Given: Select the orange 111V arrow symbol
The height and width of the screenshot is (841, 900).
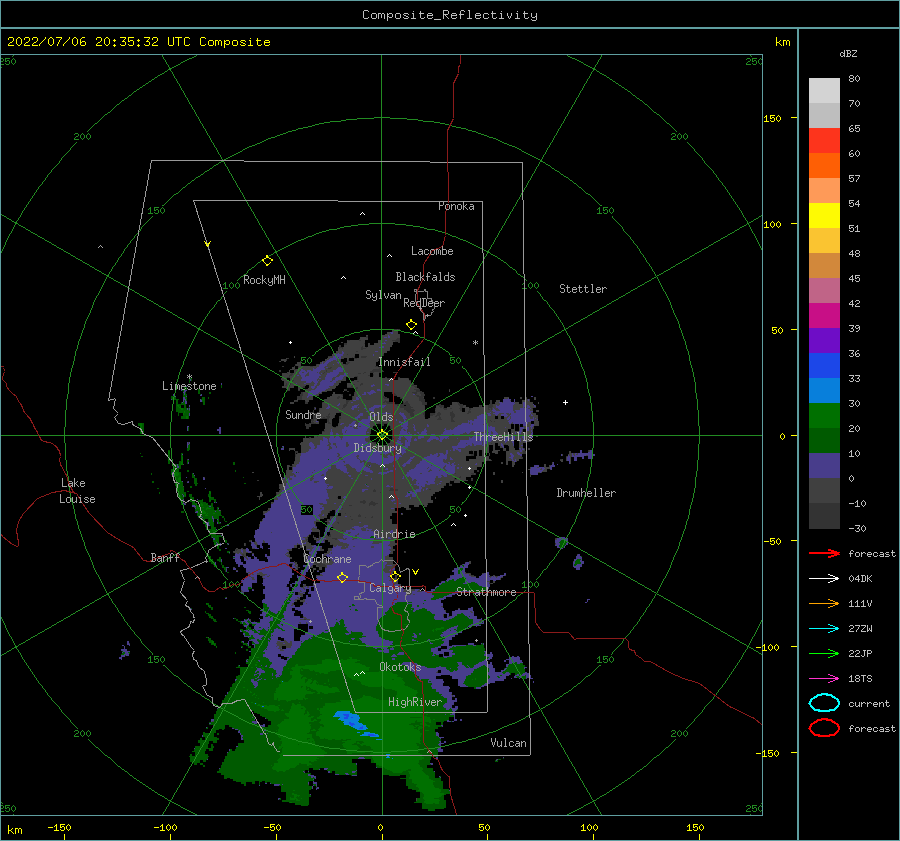Looking at the screenshot, I should pos(824,603).
